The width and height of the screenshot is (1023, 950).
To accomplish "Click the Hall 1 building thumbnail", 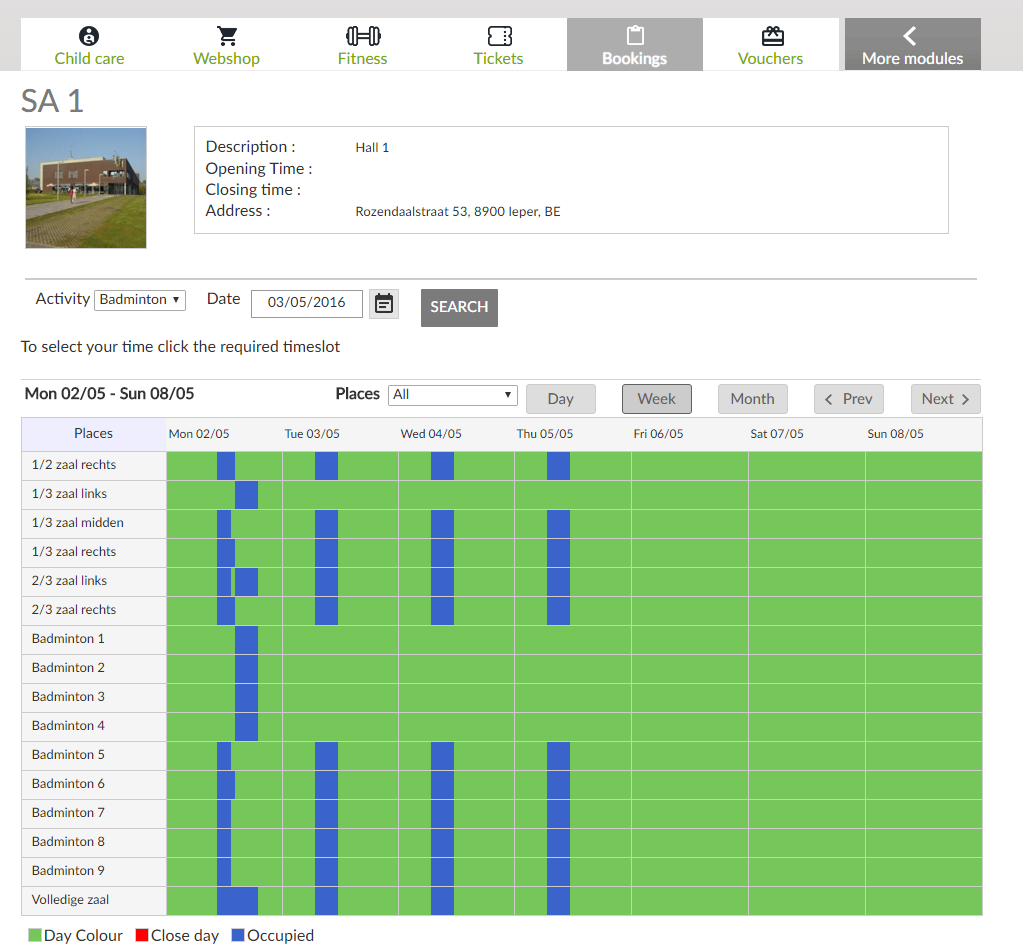I will tap(86, 187).
